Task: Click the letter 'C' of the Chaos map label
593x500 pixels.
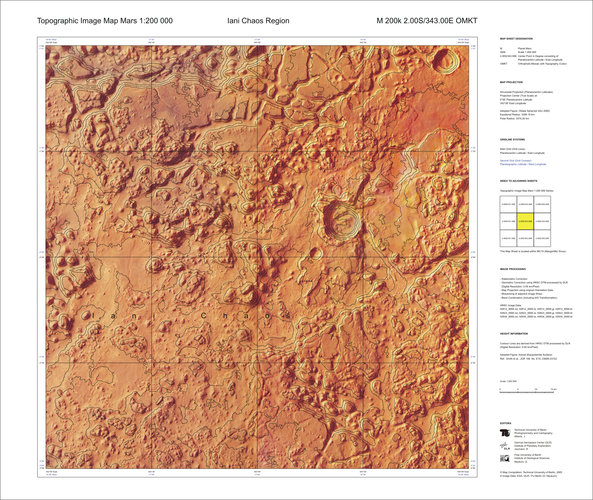Action: (x=203, y=315)
